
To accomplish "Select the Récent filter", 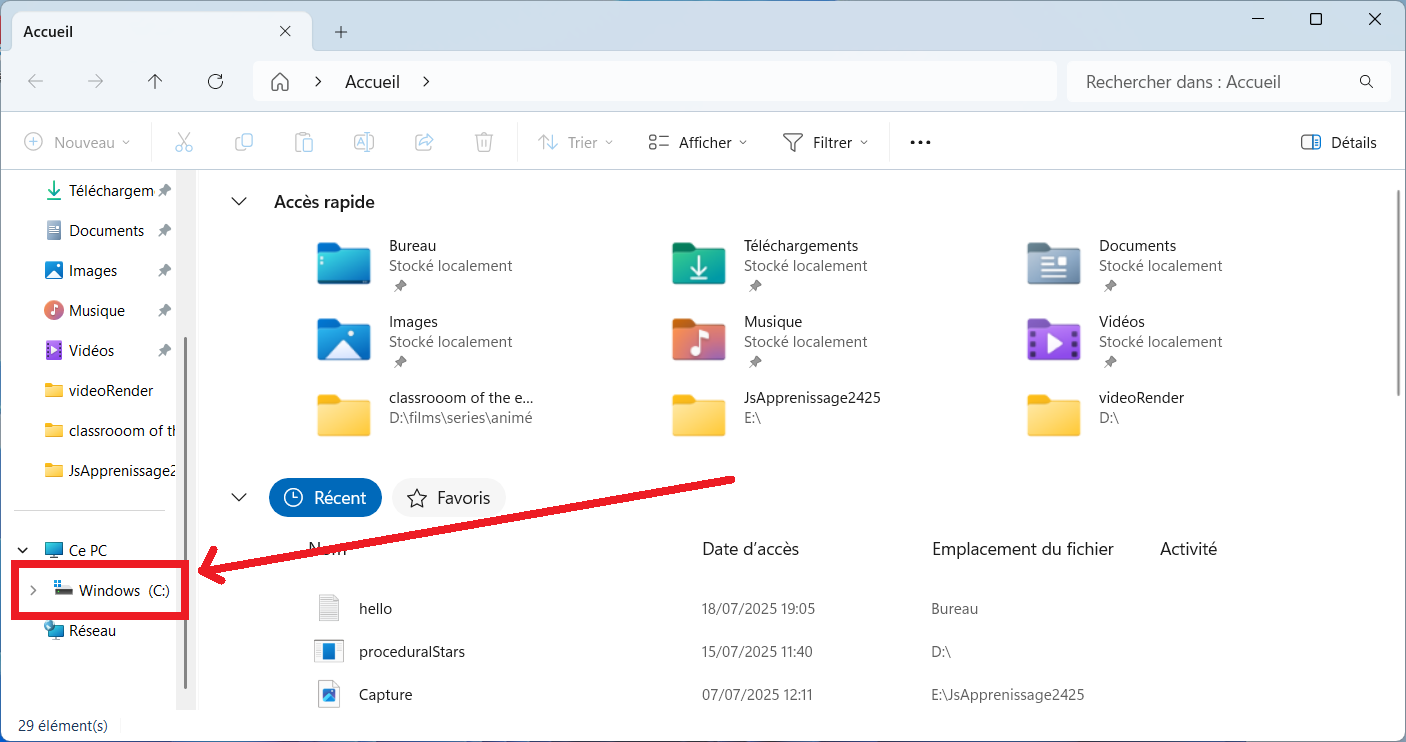I will click(x=325, y=498).
